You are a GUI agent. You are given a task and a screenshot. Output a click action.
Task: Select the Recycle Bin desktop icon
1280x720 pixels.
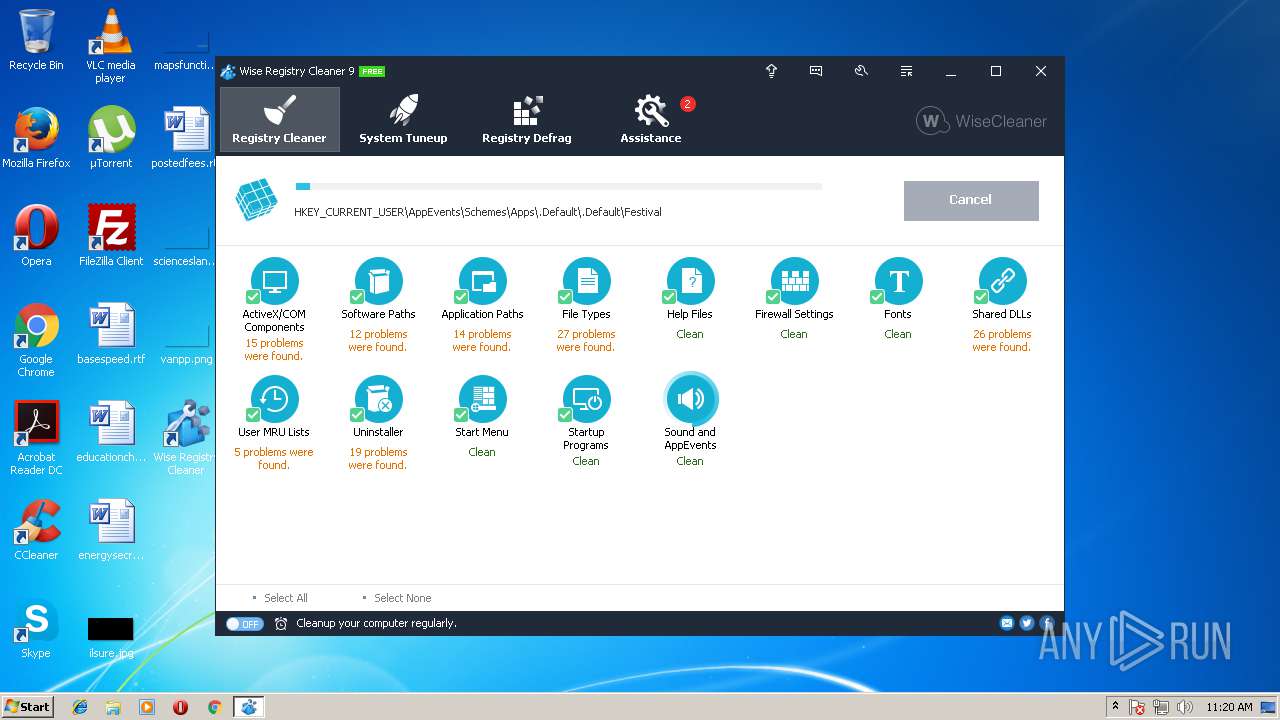(x=36, y=40)
